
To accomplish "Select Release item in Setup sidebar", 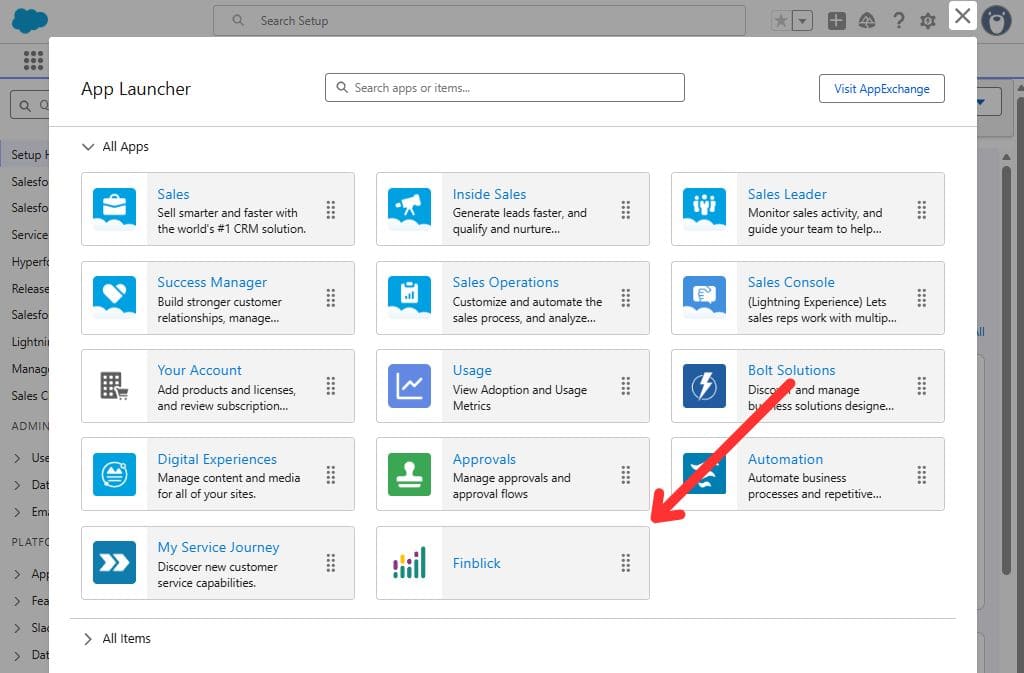I will (x=30, y=289).
